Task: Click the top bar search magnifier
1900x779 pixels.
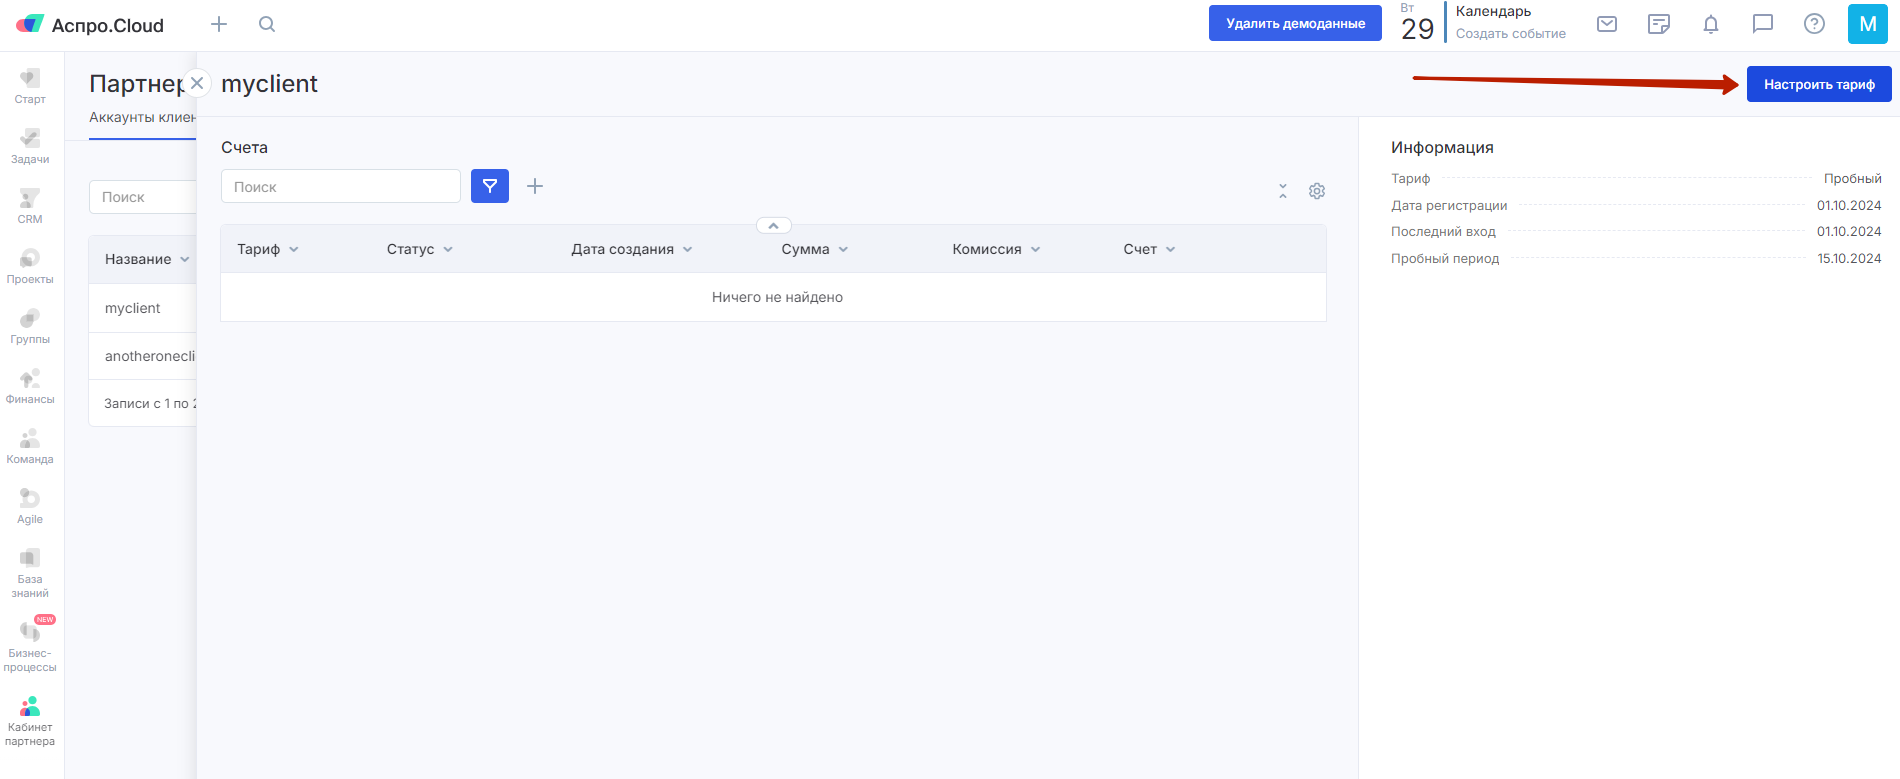Action: click(267, 24)
